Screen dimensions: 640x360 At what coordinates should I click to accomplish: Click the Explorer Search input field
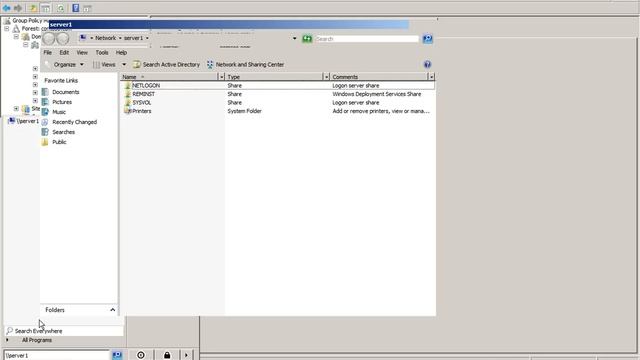pyautogui.click(x=367, y=39)
